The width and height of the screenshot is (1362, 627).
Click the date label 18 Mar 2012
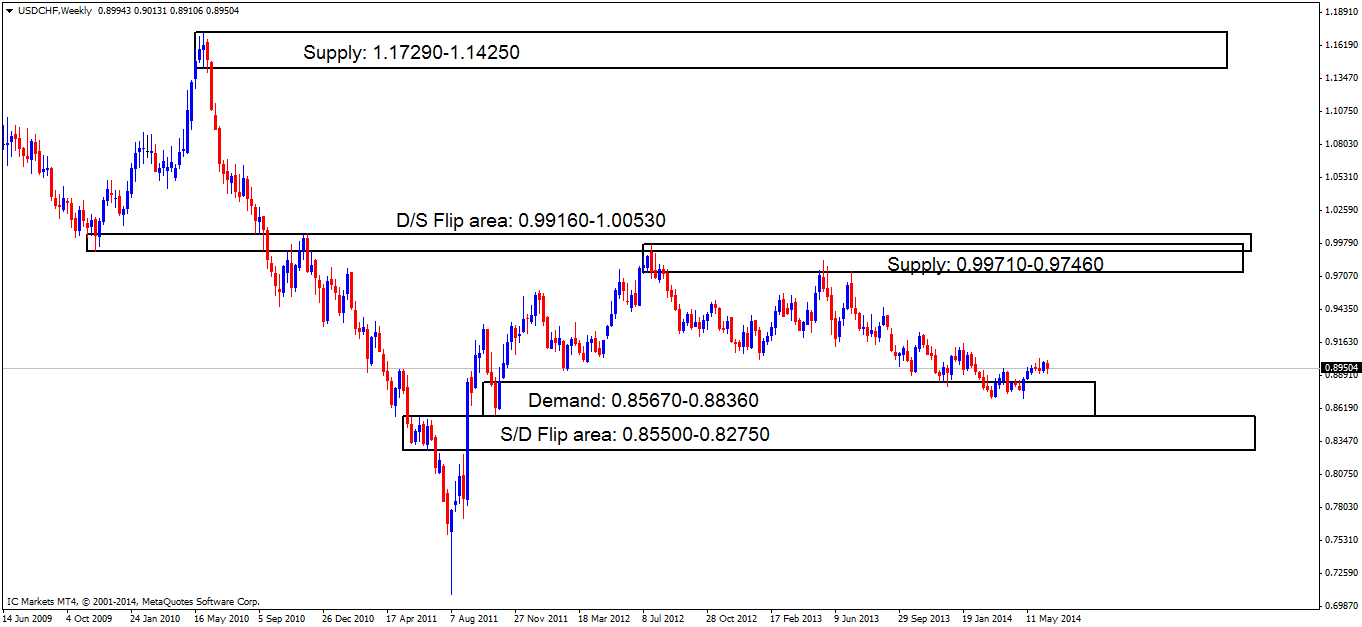pos(605,618)
